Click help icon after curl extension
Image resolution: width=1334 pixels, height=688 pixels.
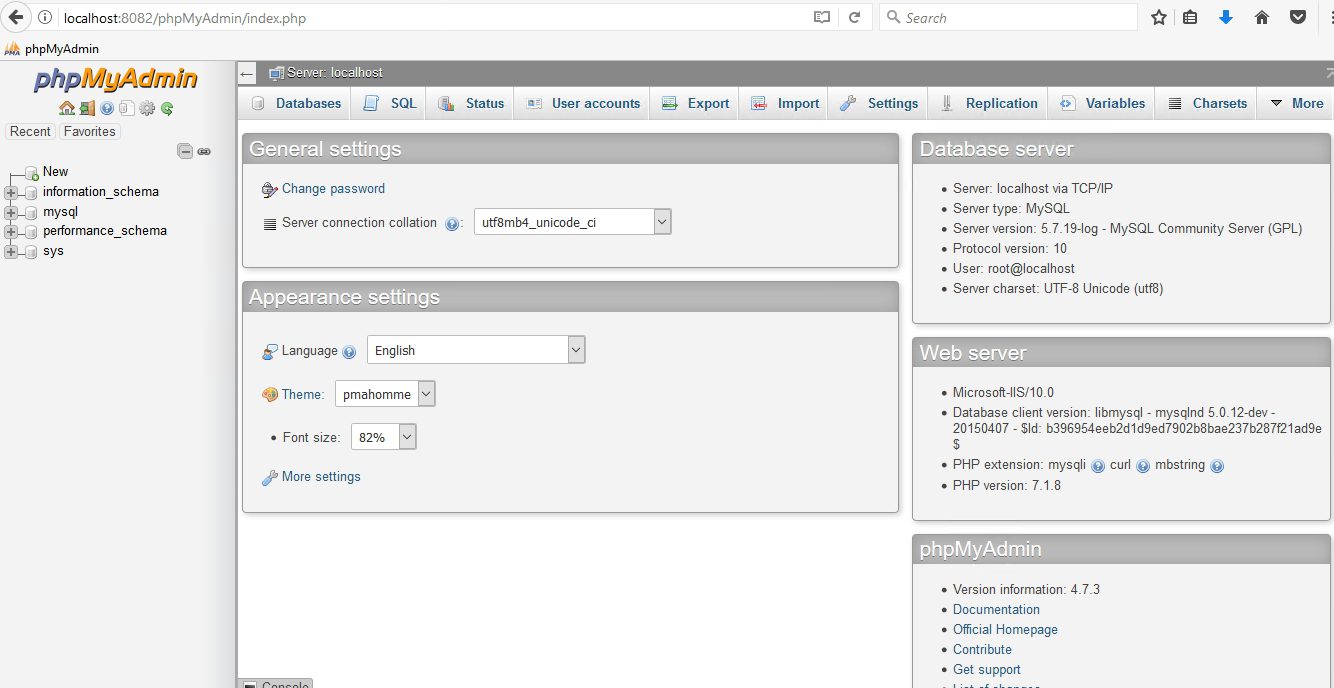point(1143,466)
